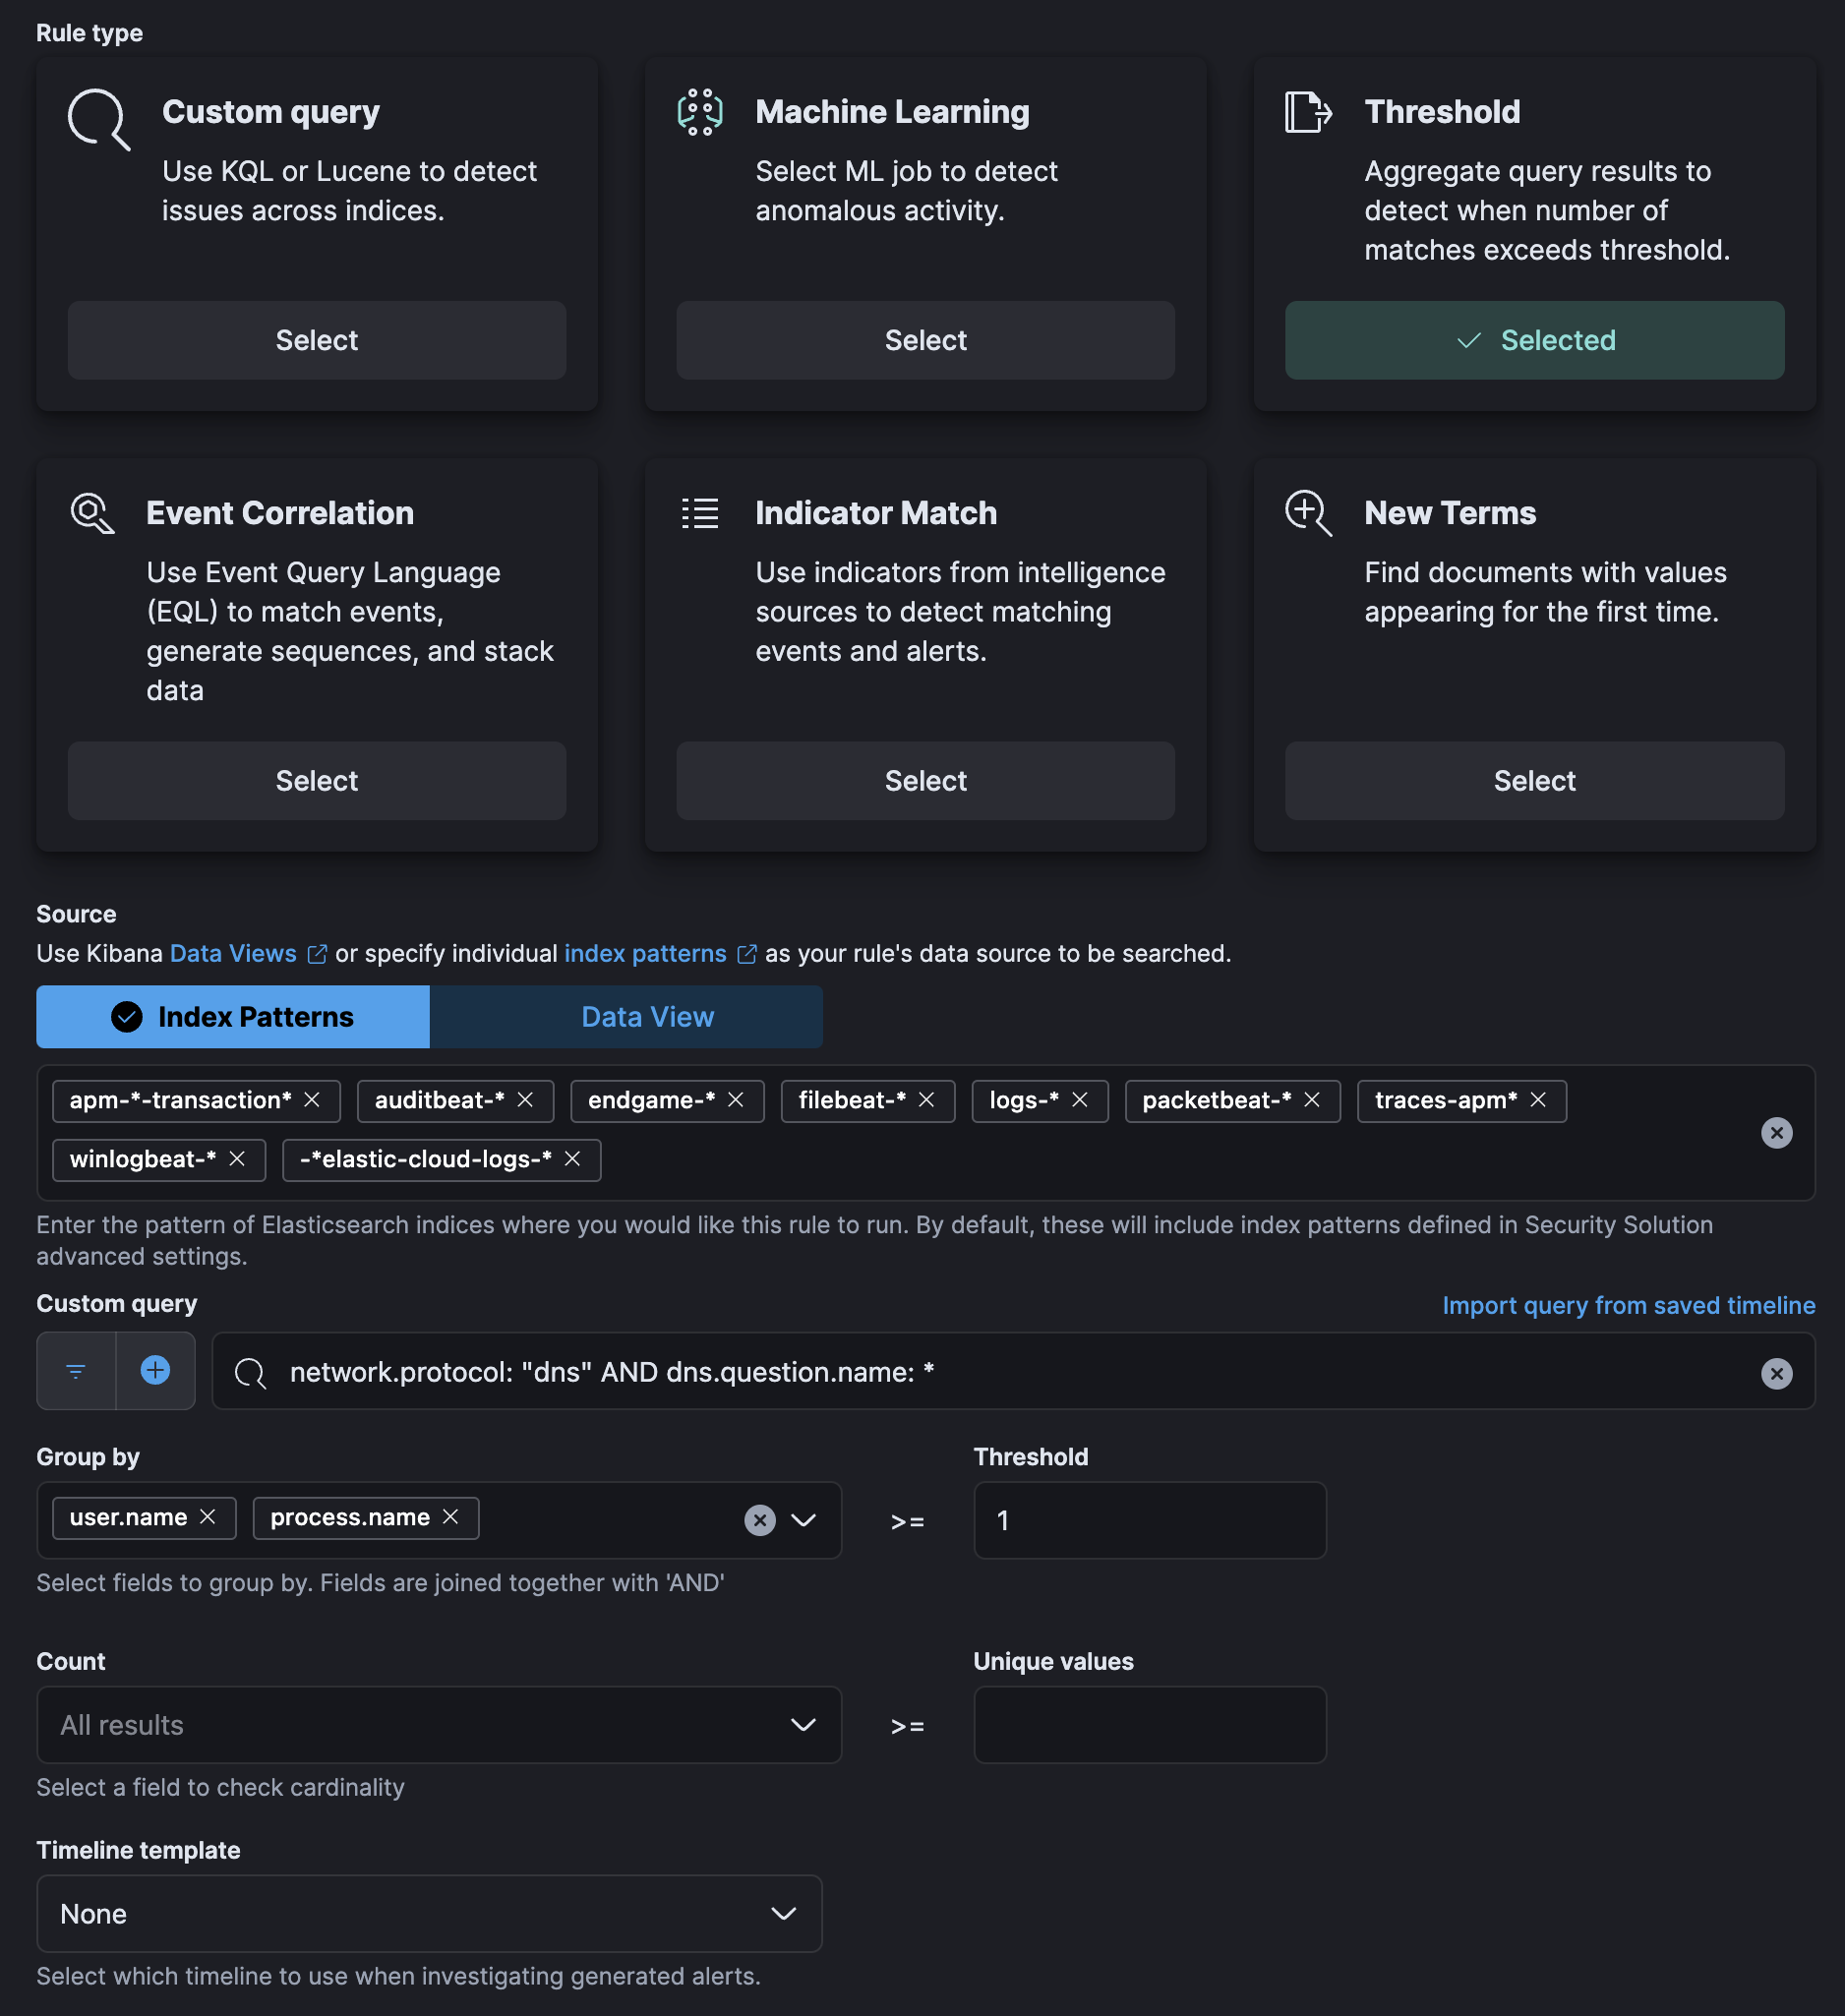Remove user.name from Group by
1845x2016 pixels.
point(208,1517)
